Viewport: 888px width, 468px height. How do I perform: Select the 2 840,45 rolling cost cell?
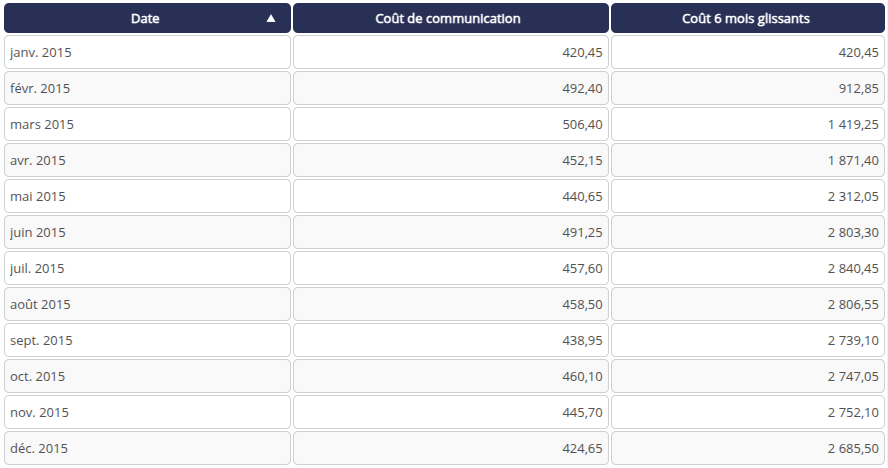[747, 268]
